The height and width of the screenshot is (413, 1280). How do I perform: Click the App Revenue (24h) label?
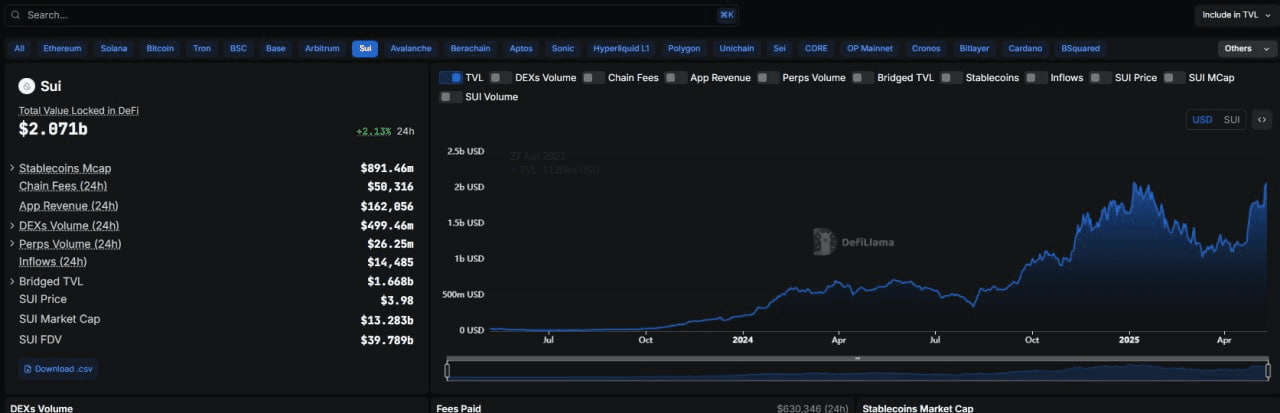pyautogui.click(x=68, y=206)
